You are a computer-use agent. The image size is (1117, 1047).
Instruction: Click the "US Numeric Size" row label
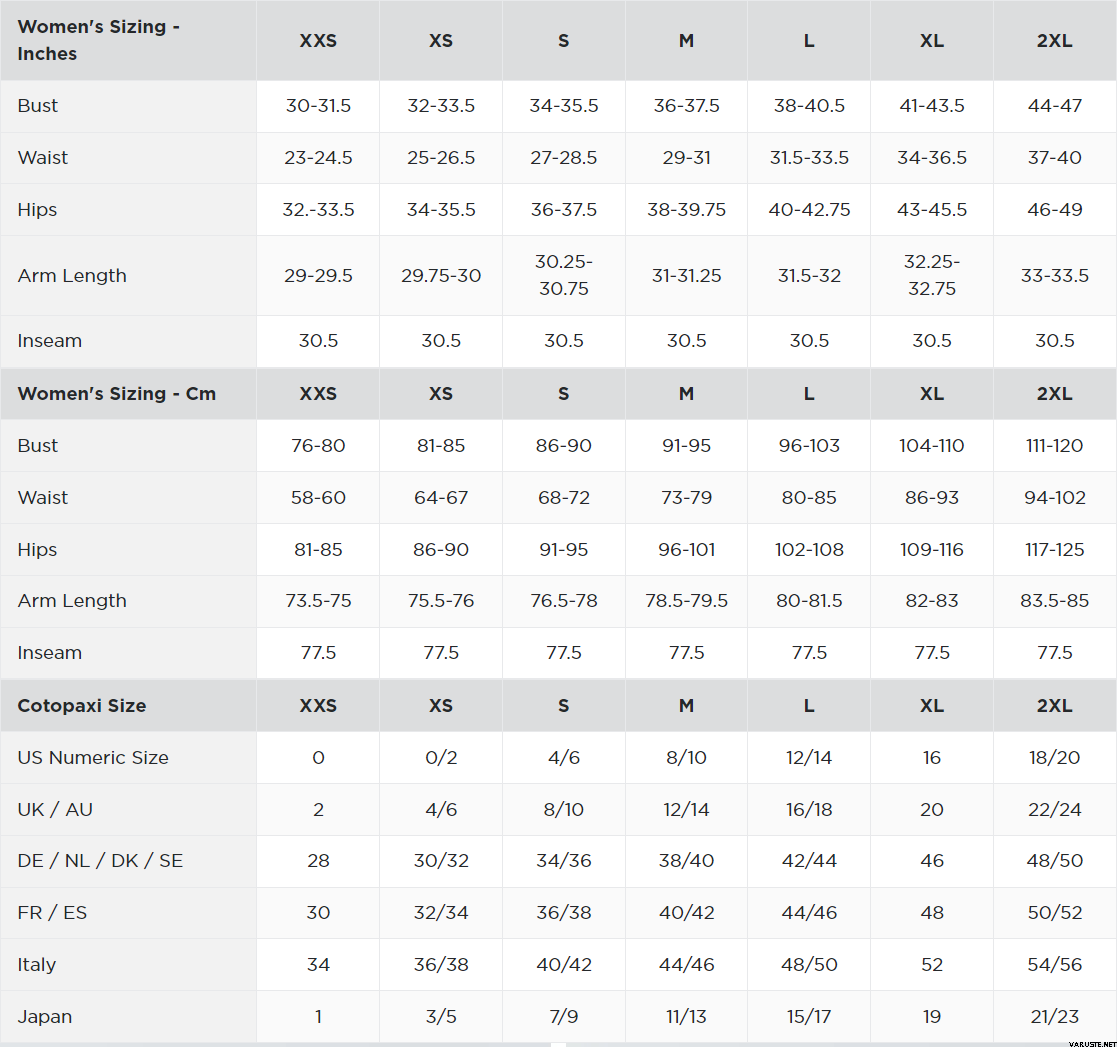click(x=93, y=758)
